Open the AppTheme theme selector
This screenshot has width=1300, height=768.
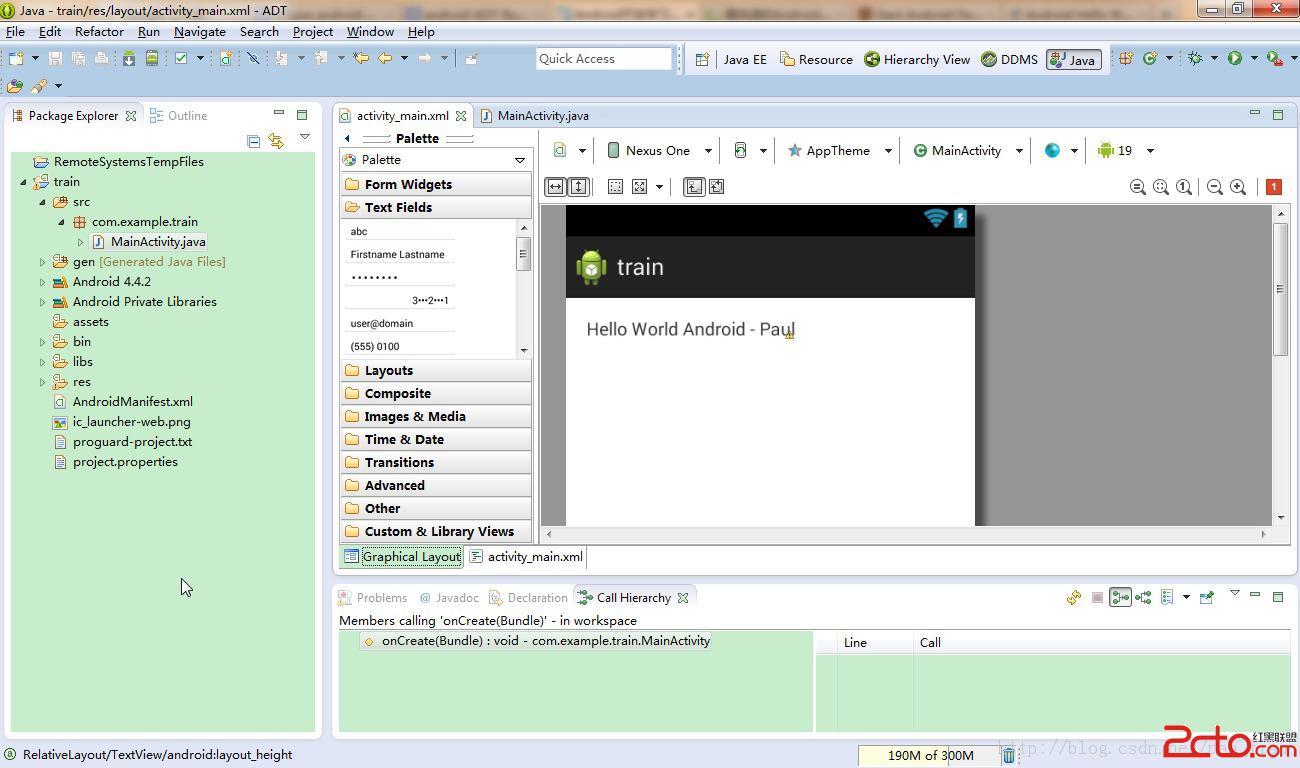(837, 151)
